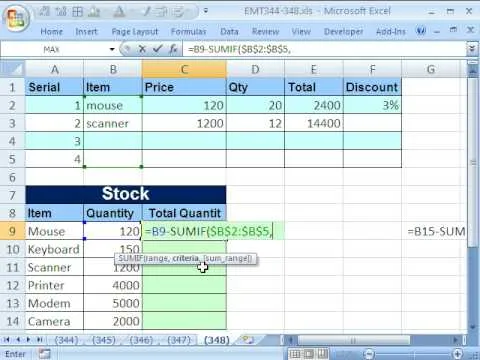Image resolution: width=480 pixels, height=360 pixels.
Task: Open the View ribbon tab
Action: tap(301, 32)
